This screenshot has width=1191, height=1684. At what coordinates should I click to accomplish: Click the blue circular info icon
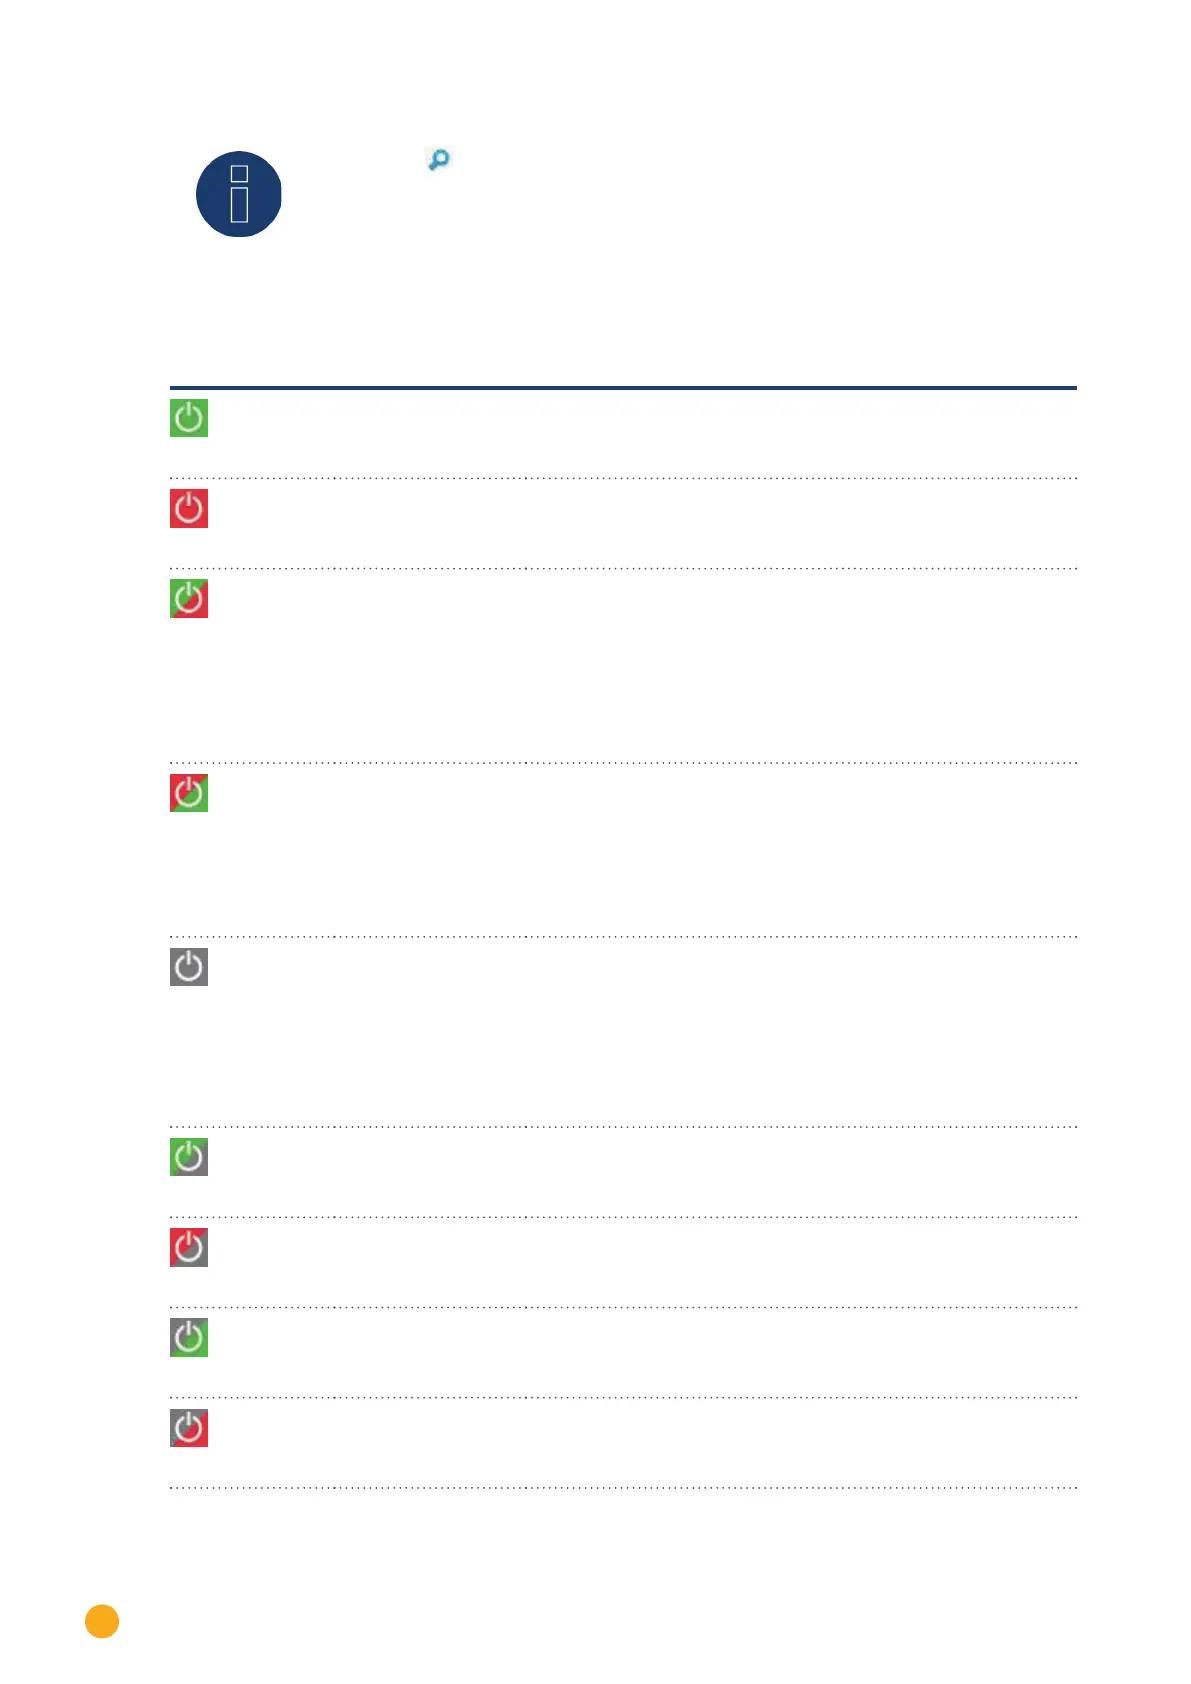coord(238,194)
